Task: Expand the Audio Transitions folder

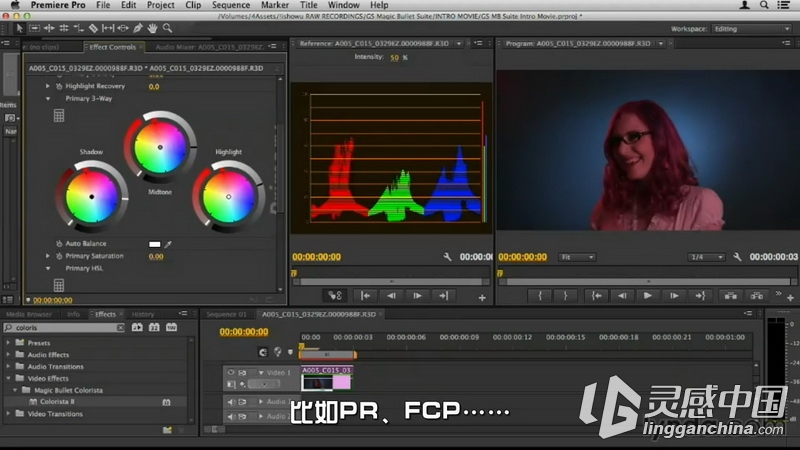Action: point(8,366)
